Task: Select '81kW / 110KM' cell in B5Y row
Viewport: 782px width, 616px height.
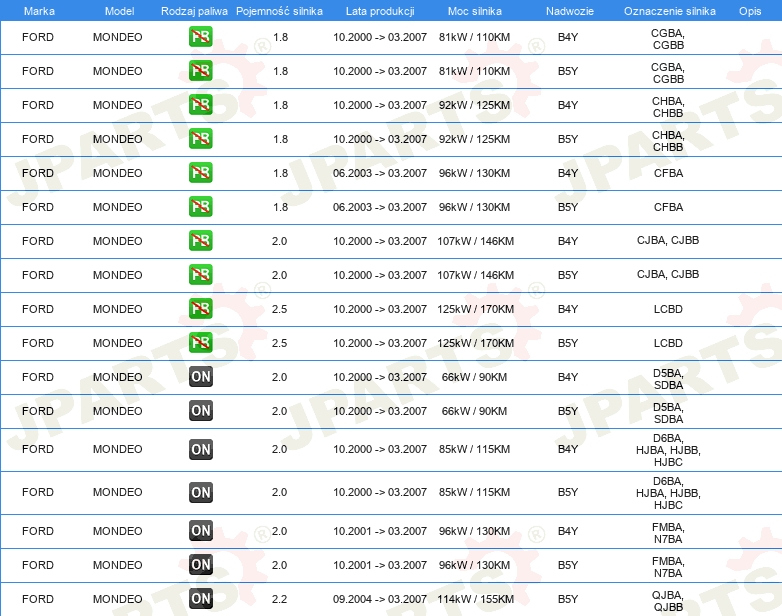Action: pyautogui.click(x=474, y=71)
